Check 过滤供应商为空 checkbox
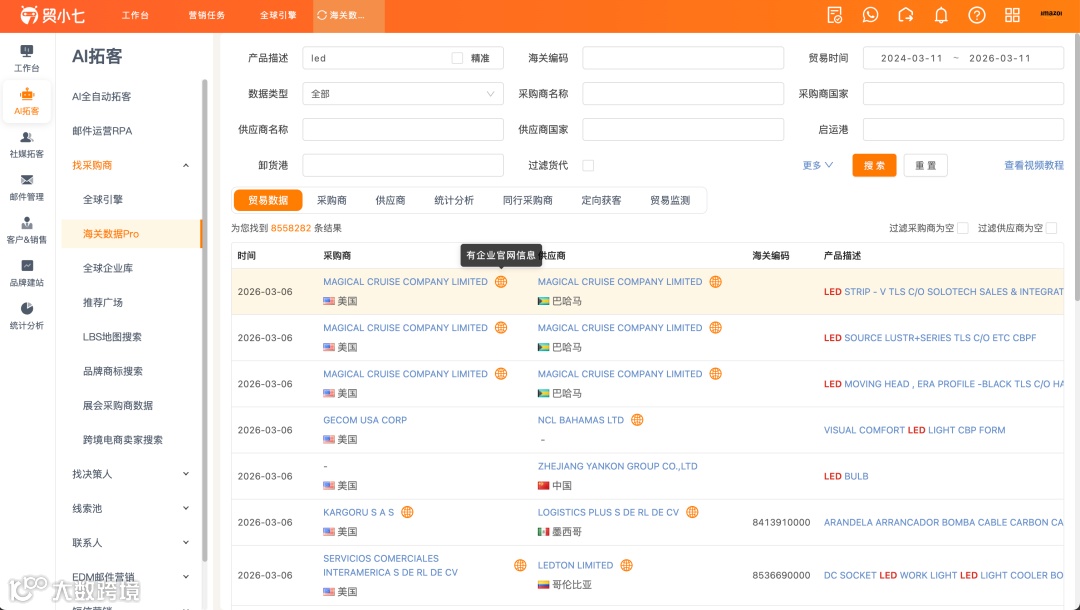Viewport: 1080px width, 610px height. [x=1051, y=228]
